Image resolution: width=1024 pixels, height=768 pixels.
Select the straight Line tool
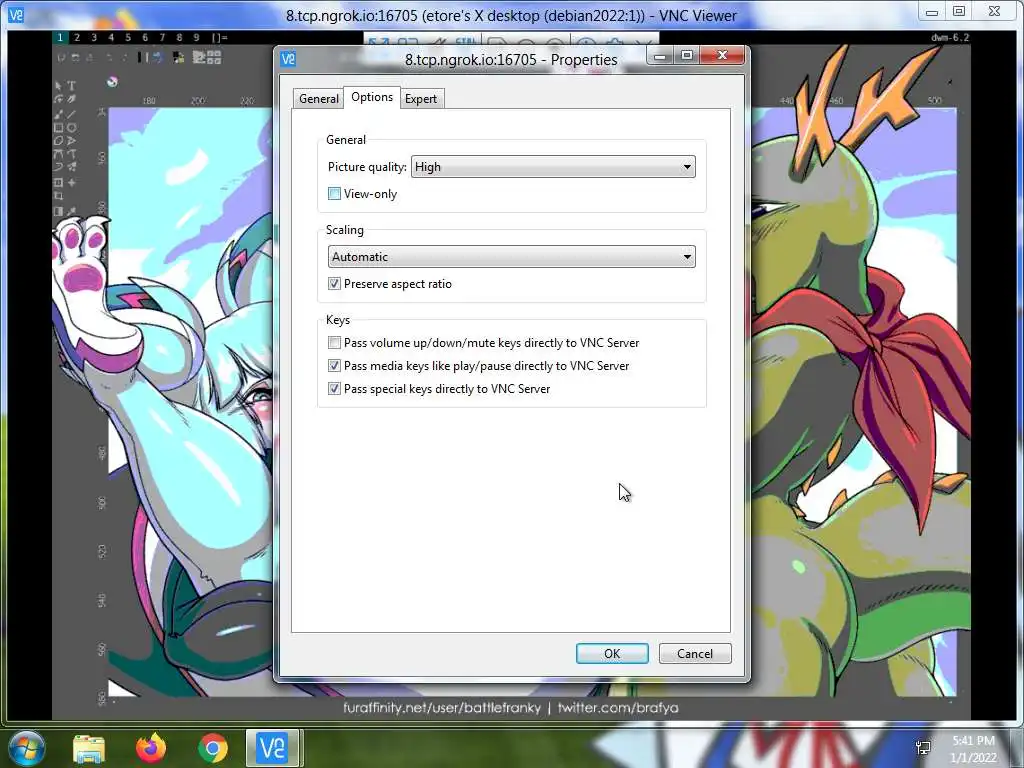click(72, 114)
